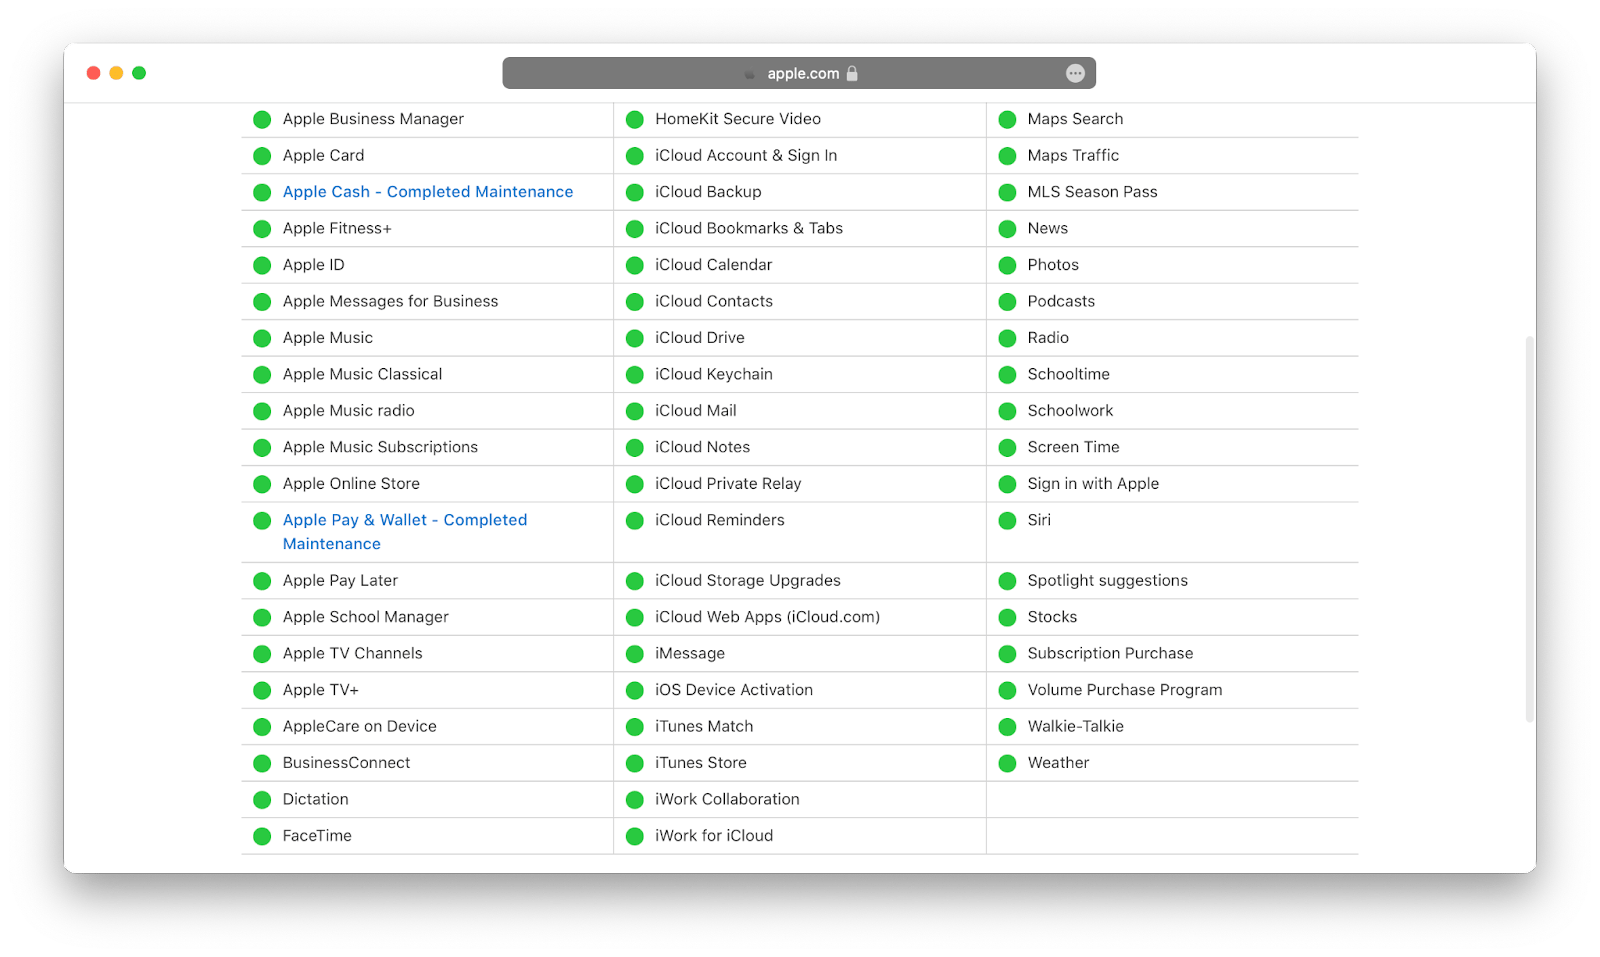
Task: Click the Apple TV Channels entry
Action: [352, 653]
